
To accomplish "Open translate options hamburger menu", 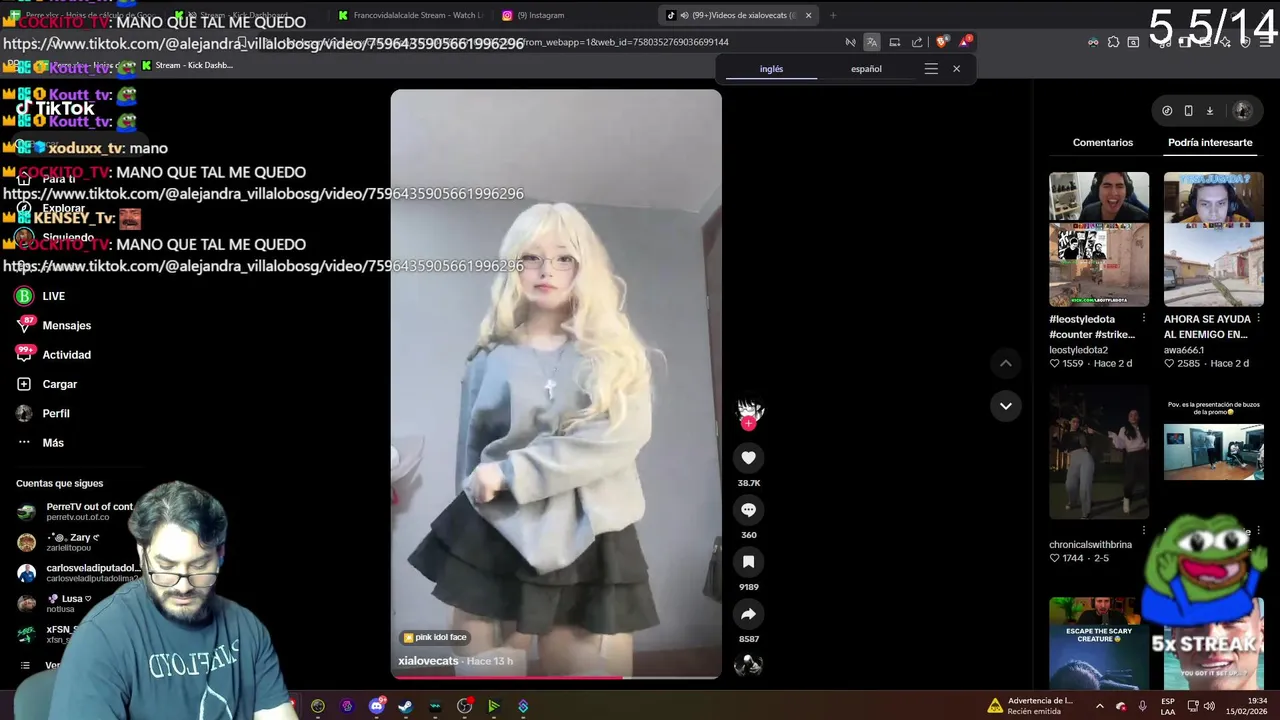I will pyautogui.click(x=931, y=69).
